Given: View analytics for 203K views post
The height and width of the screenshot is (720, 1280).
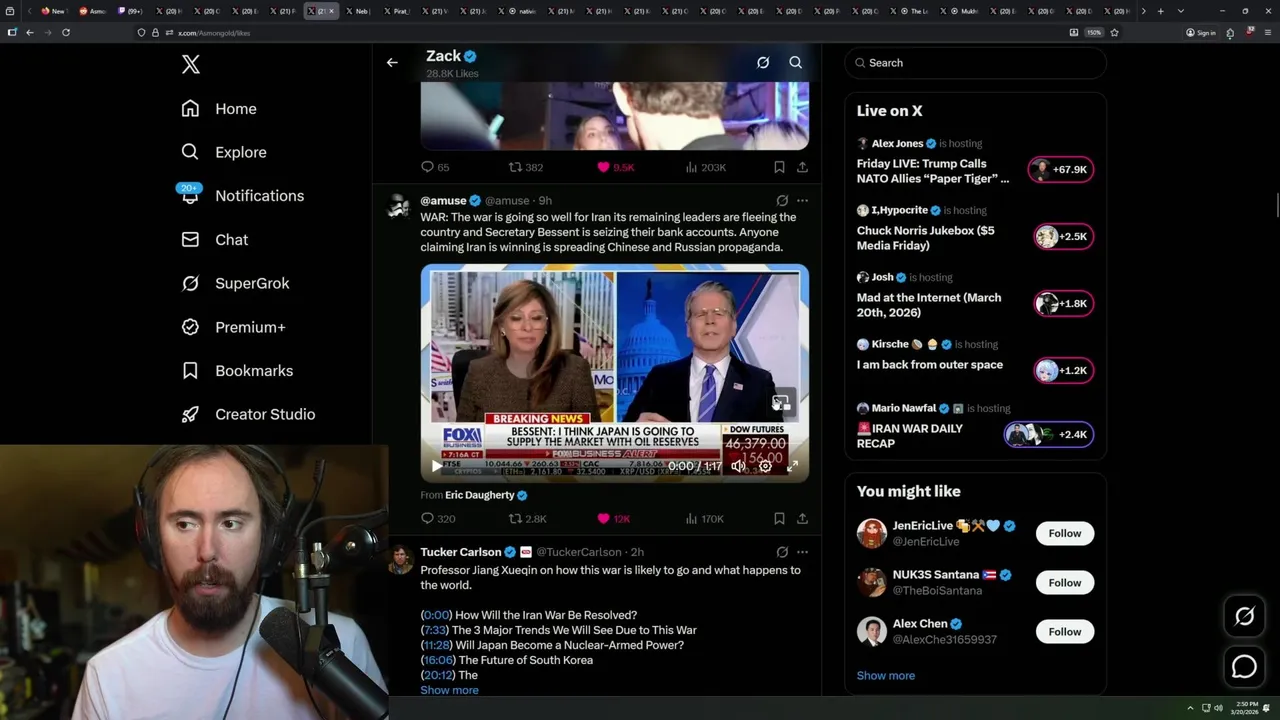Looking at the screenshot, I should [x=706, y=167].
